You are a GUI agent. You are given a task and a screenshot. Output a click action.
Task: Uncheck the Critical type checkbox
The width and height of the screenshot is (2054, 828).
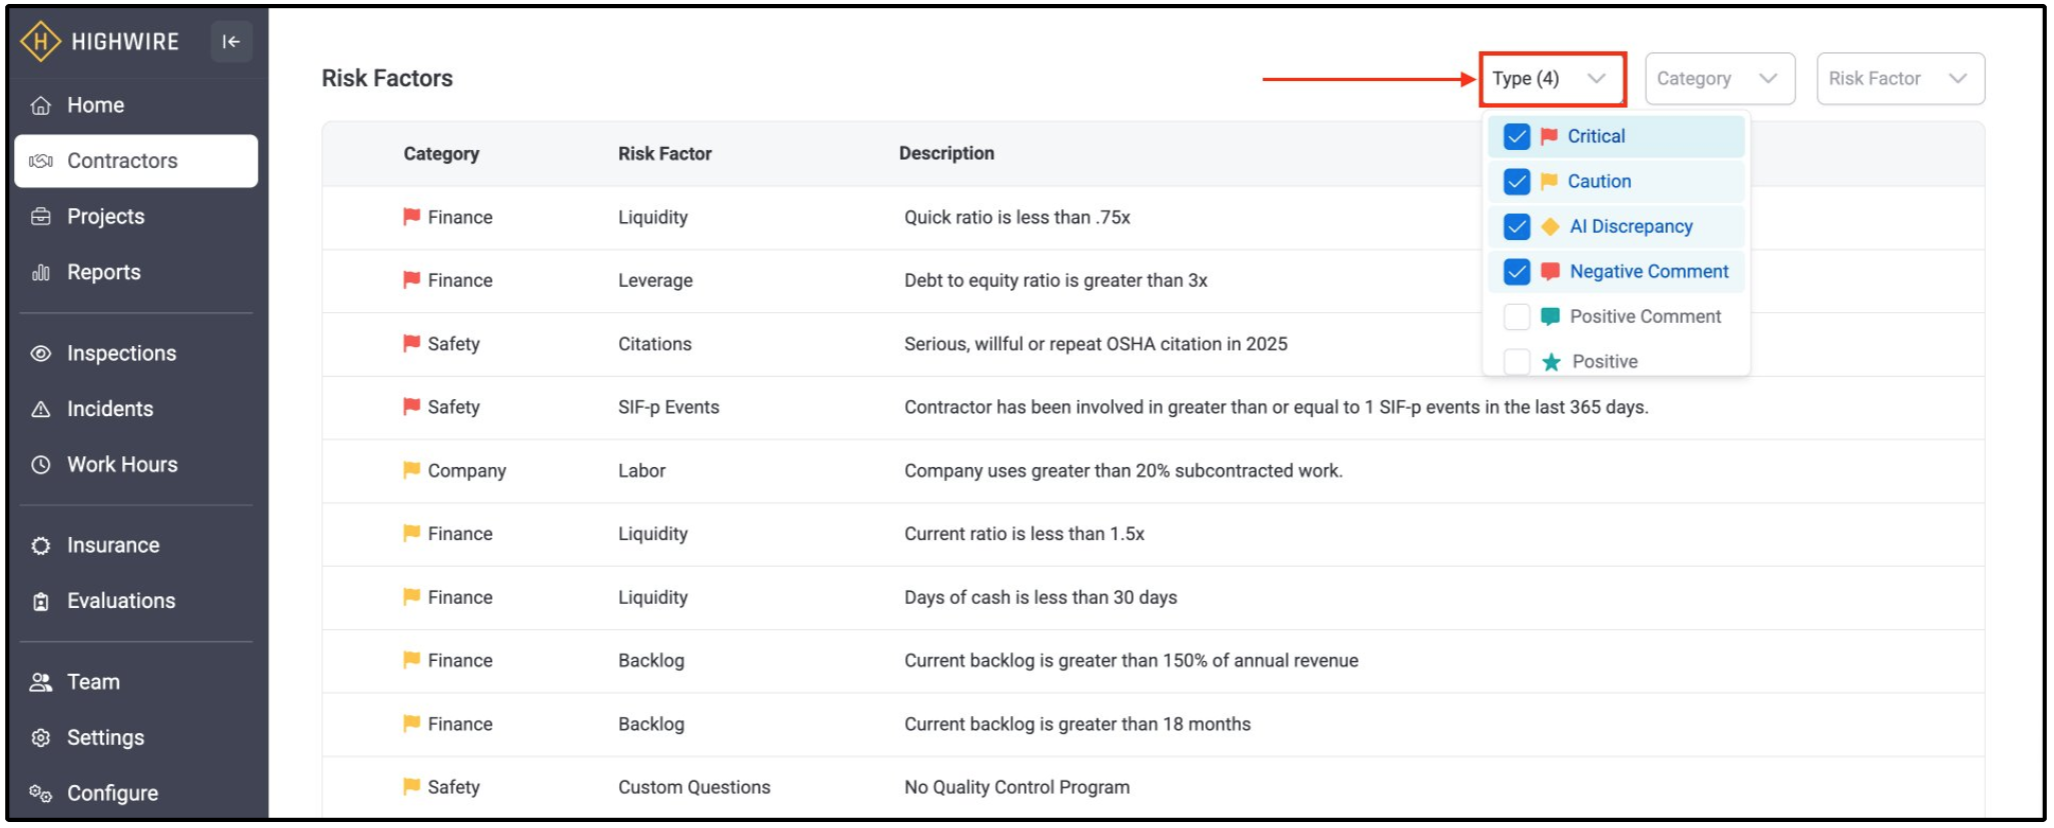[1516, 137]
